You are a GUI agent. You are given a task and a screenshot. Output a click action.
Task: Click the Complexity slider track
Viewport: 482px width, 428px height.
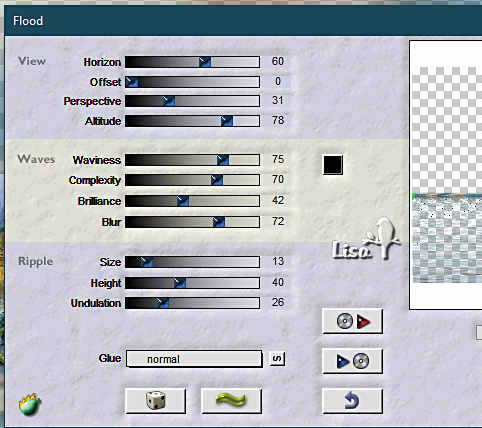coord(192,180)
